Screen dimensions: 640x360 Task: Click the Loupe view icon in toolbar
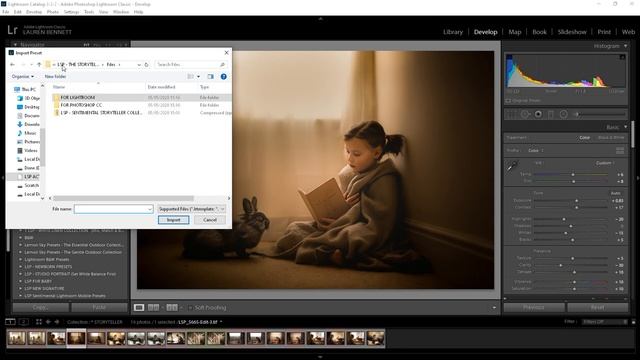pos(139,307)
